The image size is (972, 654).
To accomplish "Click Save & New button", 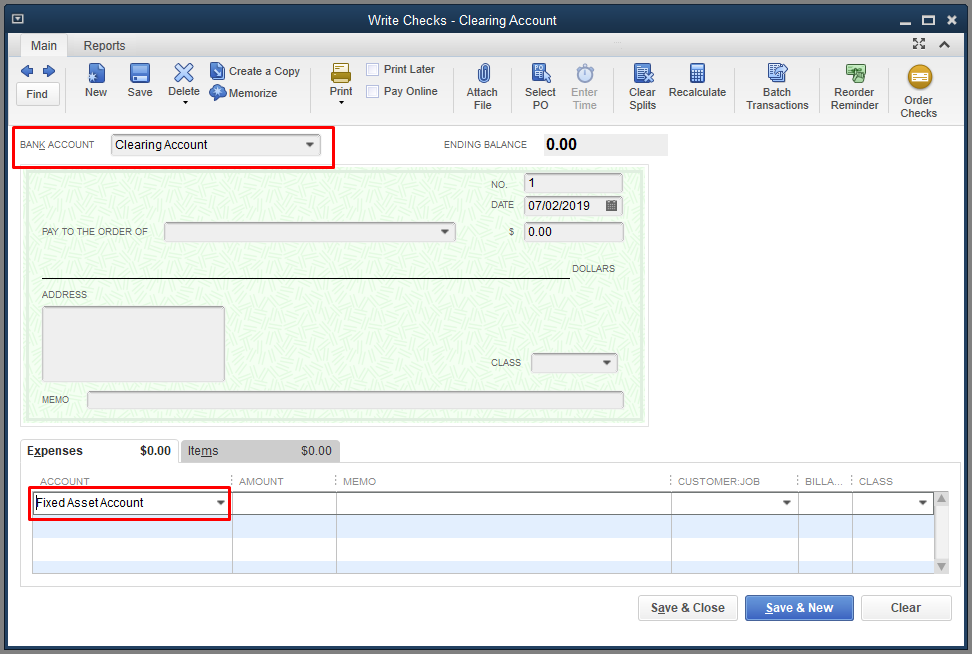I will [799, 608].
